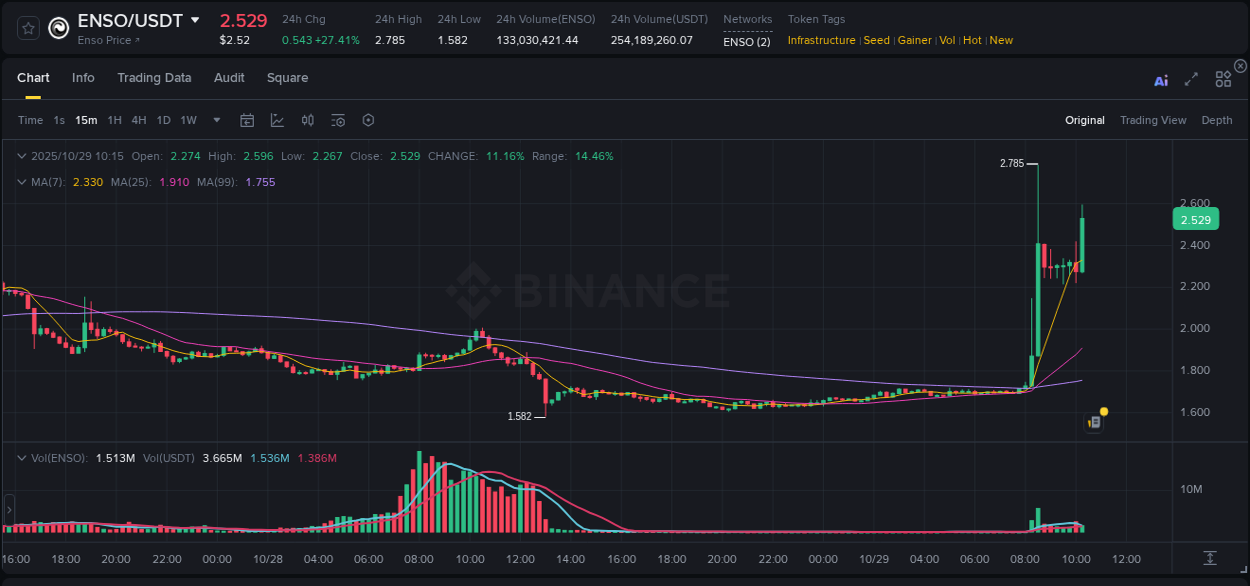
Task: Open the layout widgets panel
Action: (x=1223, y=79)
